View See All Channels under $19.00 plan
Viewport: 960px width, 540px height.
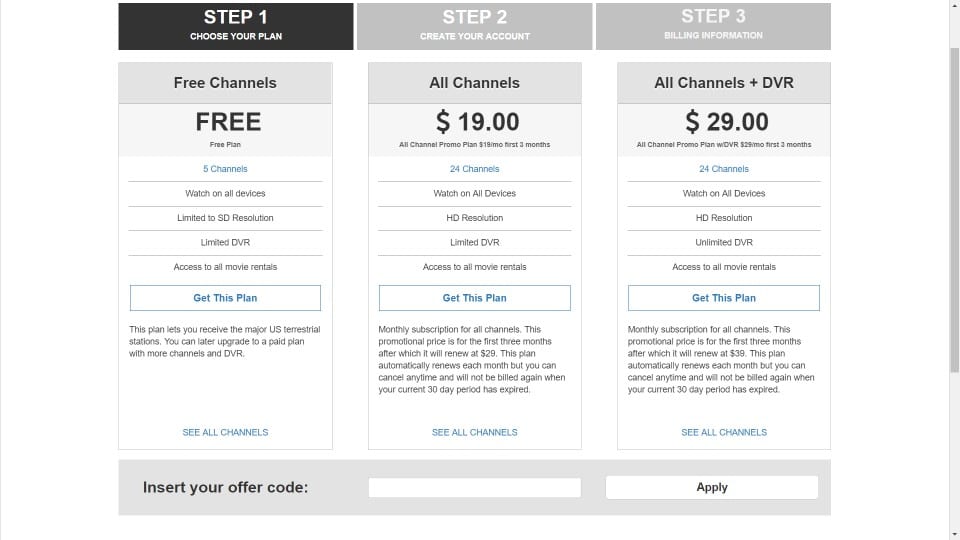click(x=474, y=432)
